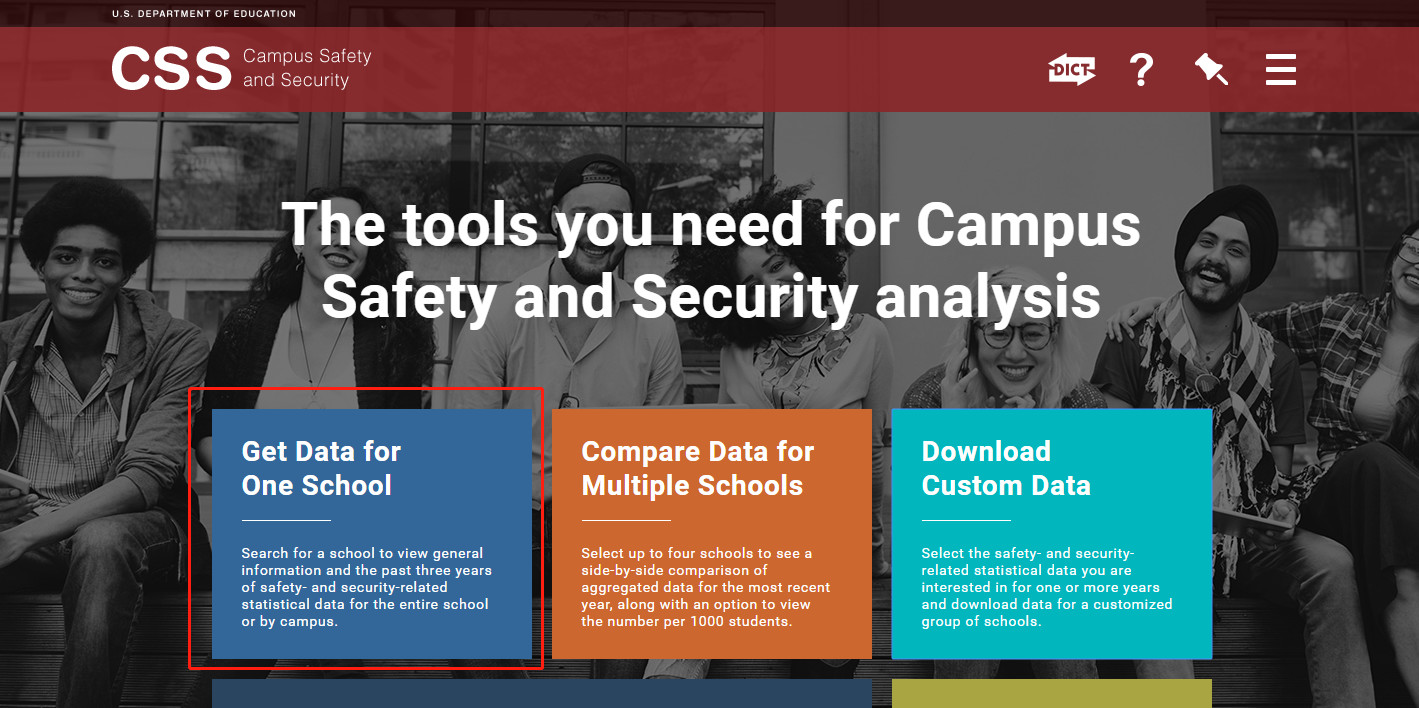Open Get Data for One School heading
Screen dimensions: 1419x708
pos(321,468)
